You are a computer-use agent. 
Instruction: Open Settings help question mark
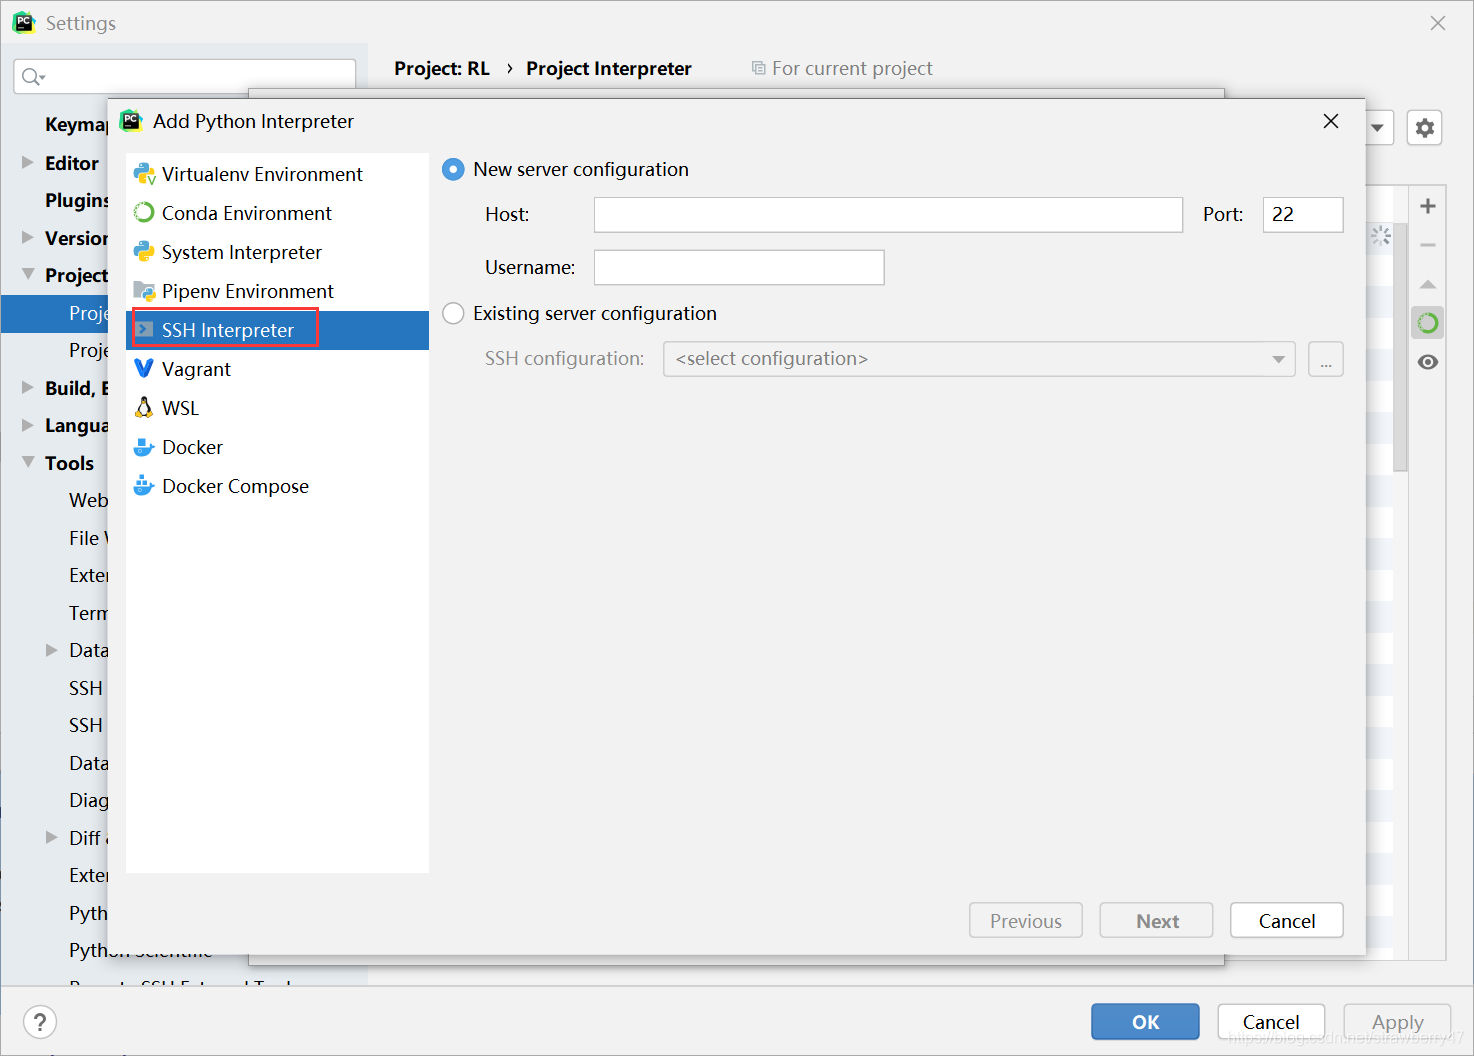[x=40, y=1022]
